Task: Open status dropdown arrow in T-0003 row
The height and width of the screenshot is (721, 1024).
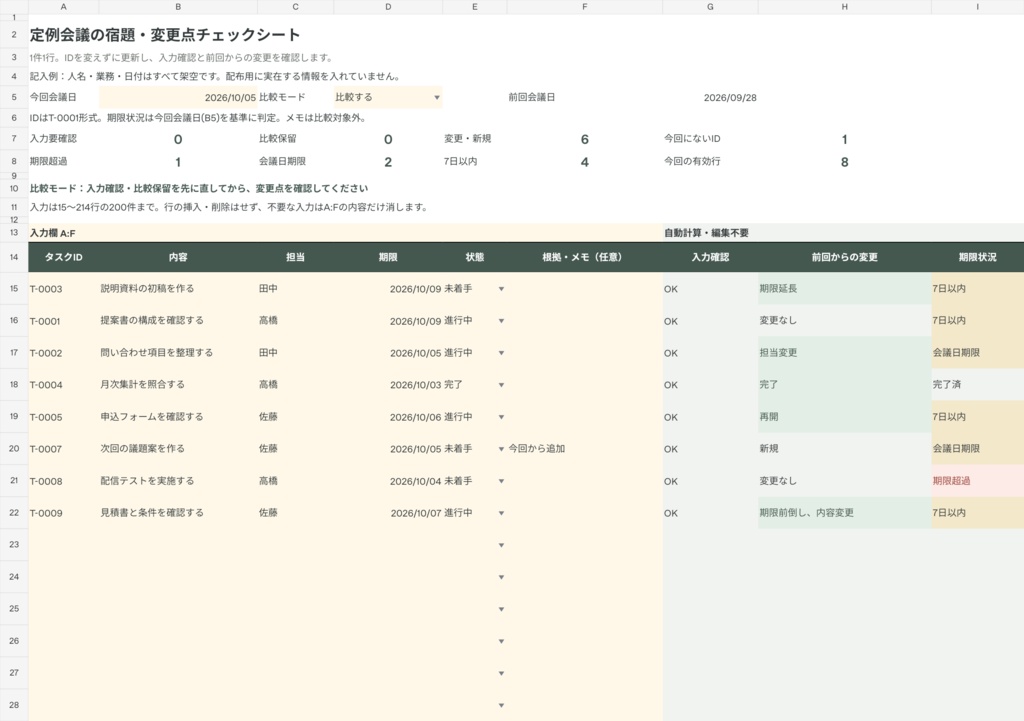Action: tap(501, 289)
